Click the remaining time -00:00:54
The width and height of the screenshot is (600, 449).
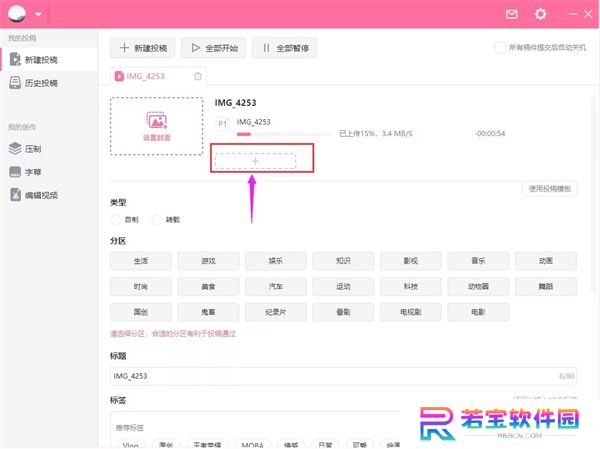pyautogui.click(x=490, y=134)
